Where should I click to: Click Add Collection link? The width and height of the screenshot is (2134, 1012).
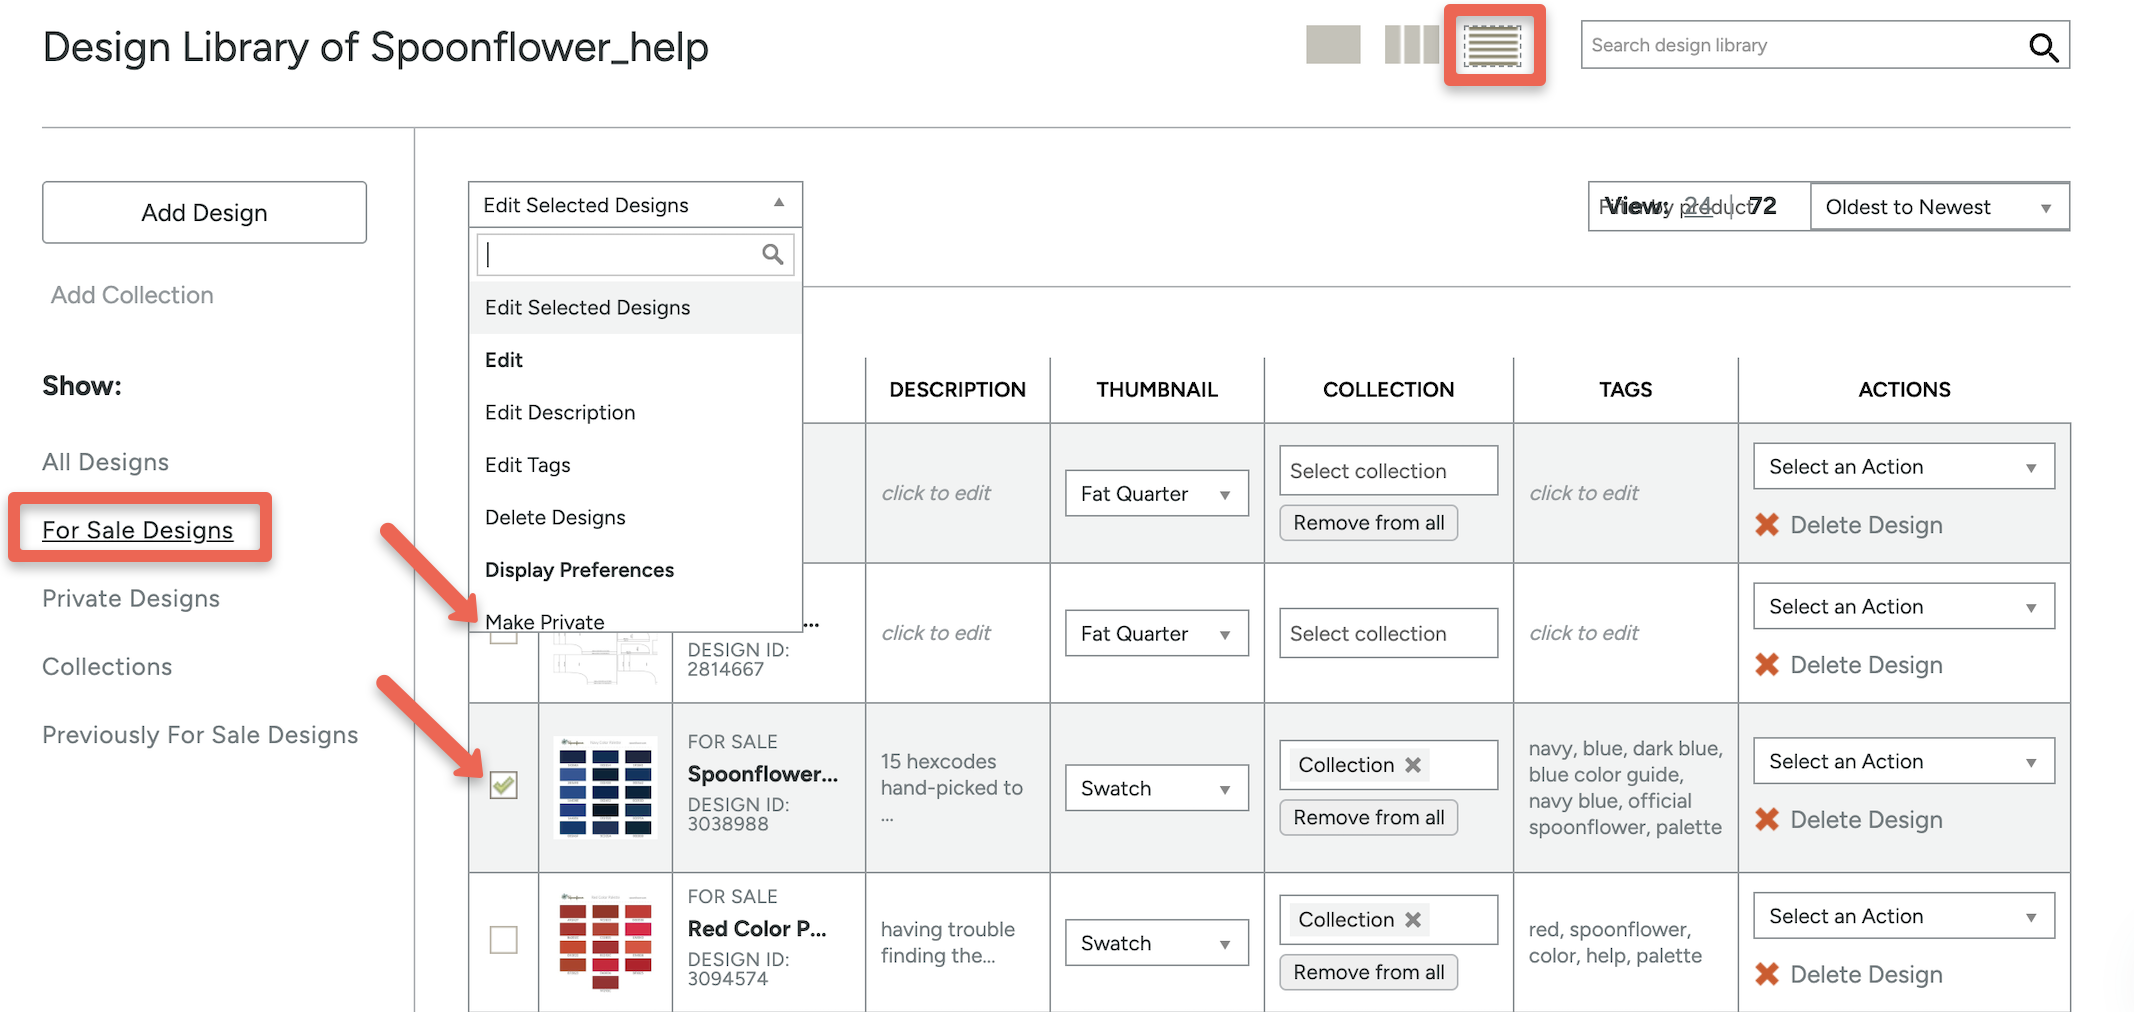tap(132, 295)
